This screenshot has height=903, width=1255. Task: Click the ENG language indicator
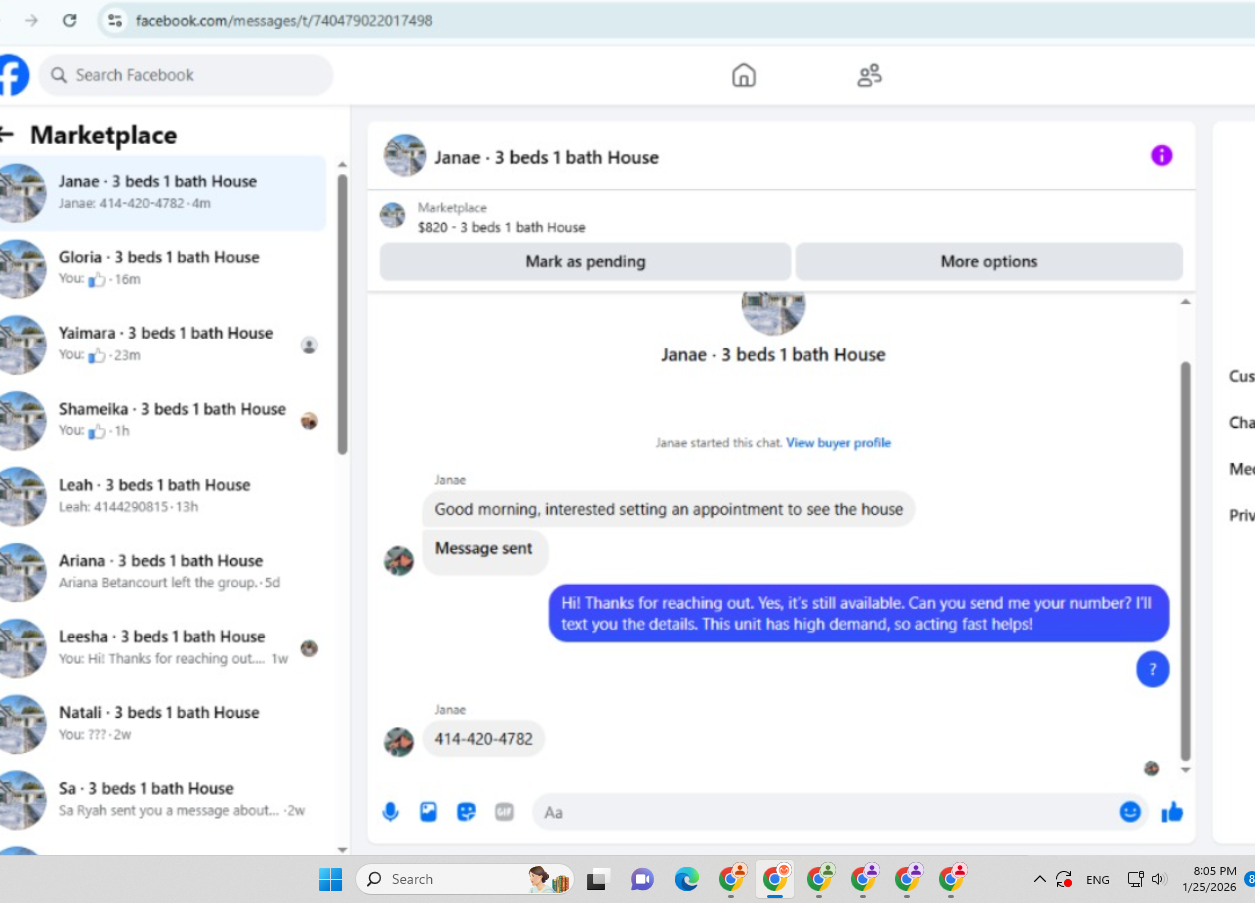(1098, 880)
